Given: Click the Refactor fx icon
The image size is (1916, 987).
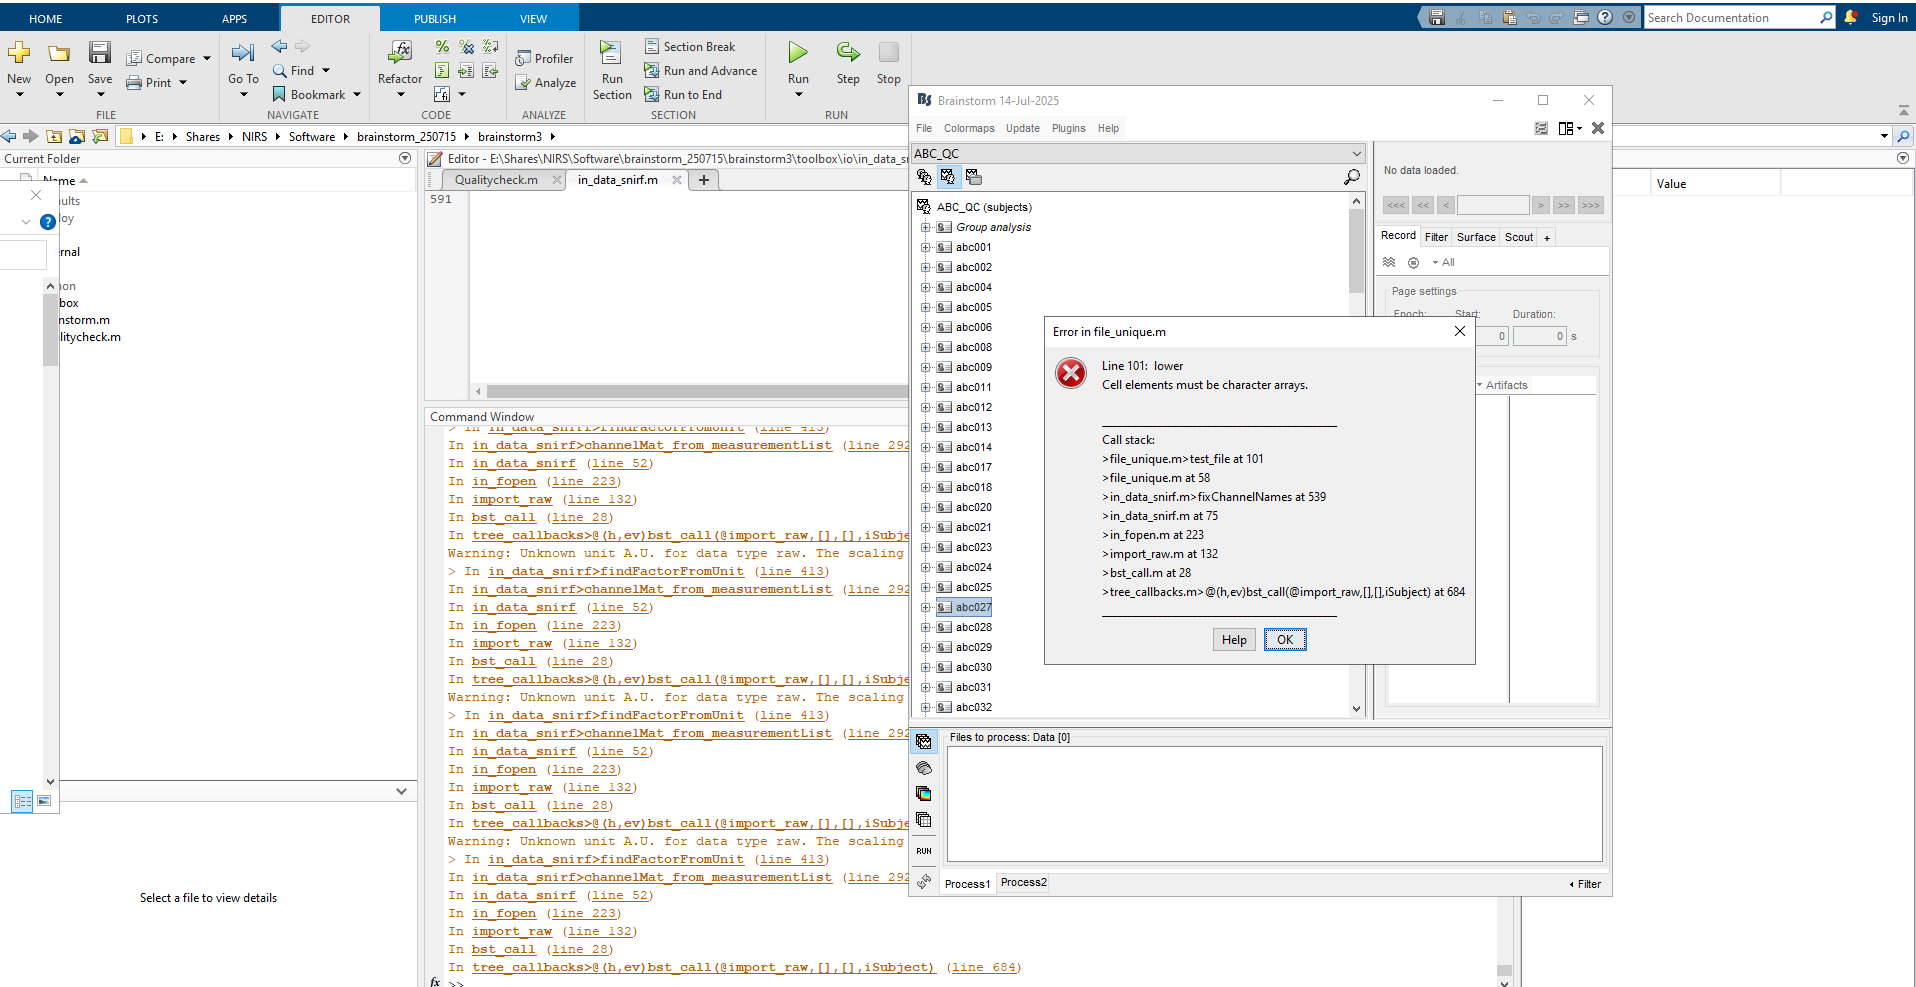Looking at the screenshot, I should pyautogui.click(x=400, y=53).
